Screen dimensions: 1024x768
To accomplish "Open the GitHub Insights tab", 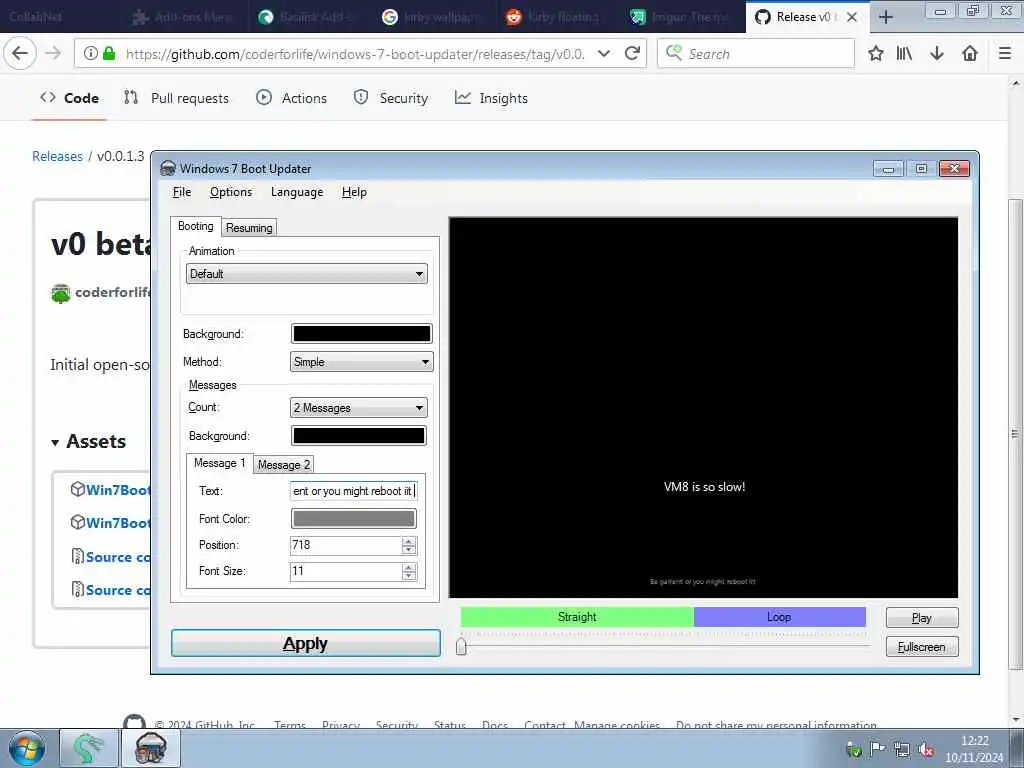I will pyautogui.click(x=491, y=98).
